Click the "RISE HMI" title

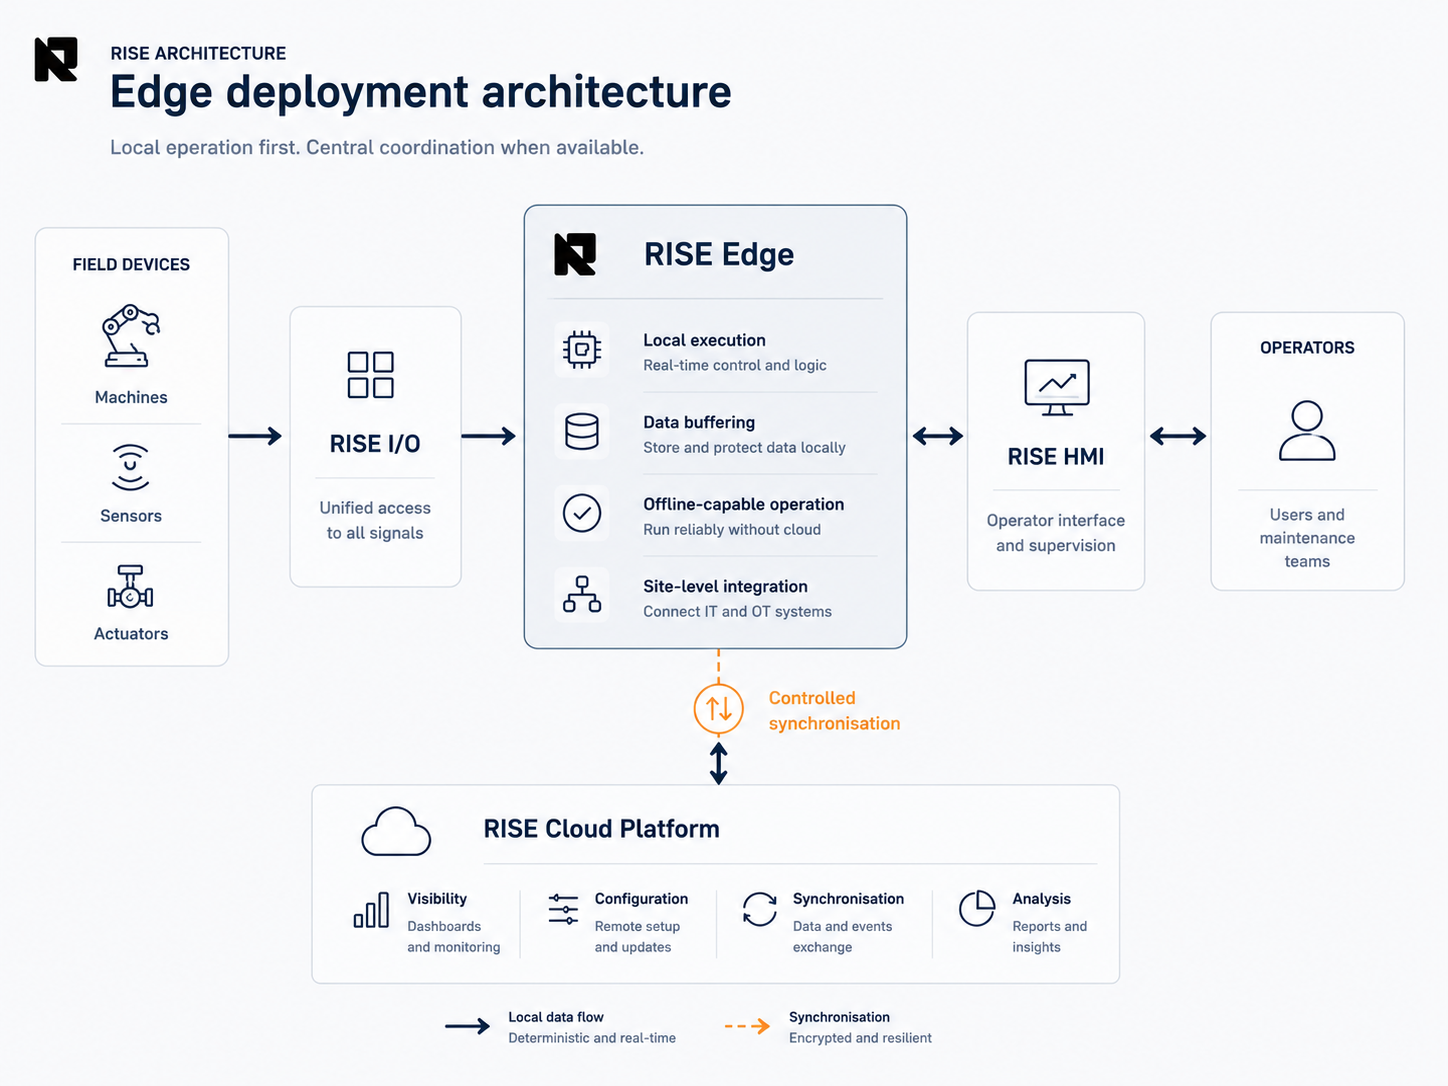(x=1056, y=456)
